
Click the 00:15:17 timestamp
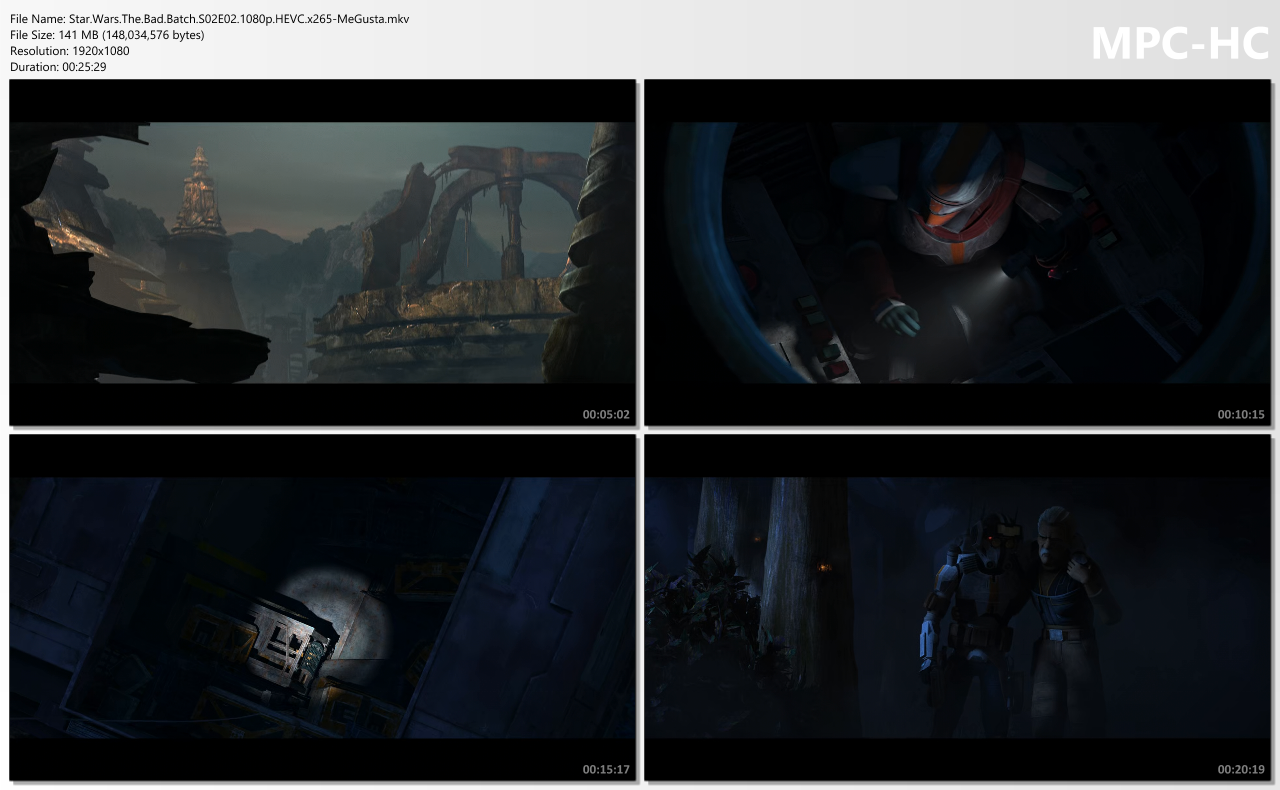[606, 769]
